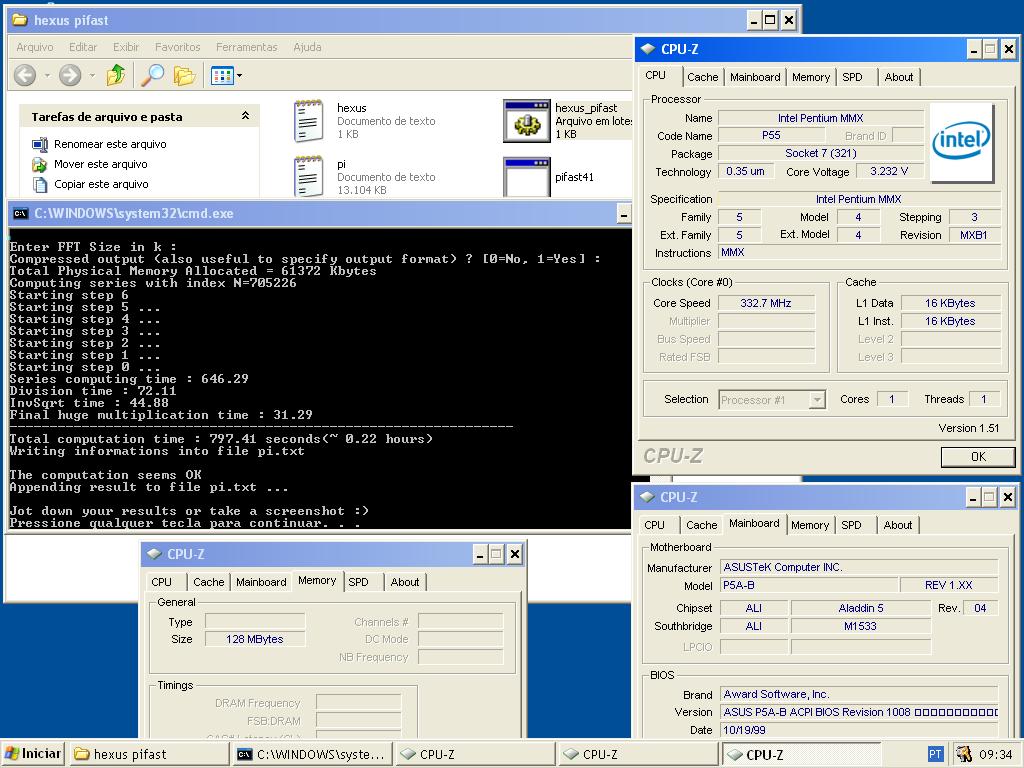Switch to Memory tab in top CPU-Z

810,77
